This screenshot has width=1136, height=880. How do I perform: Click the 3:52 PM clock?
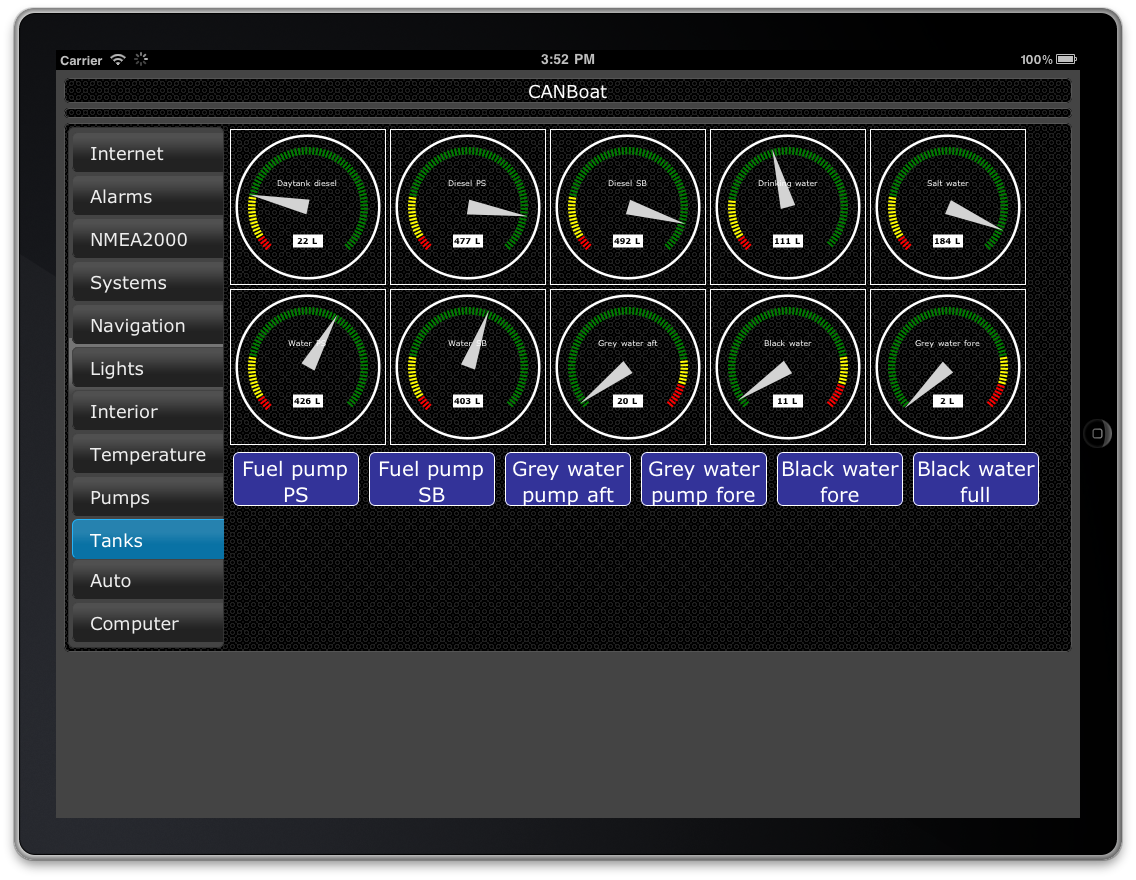tap(568, 59)
